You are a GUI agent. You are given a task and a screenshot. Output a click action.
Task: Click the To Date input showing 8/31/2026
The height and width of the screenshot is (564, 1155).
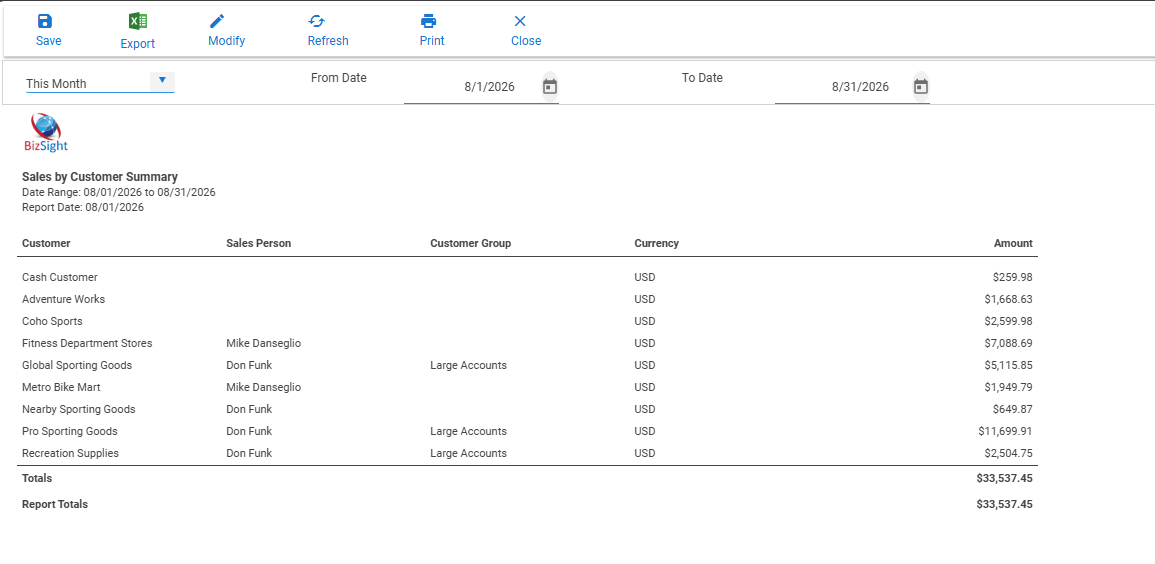[x=843, y=87]
